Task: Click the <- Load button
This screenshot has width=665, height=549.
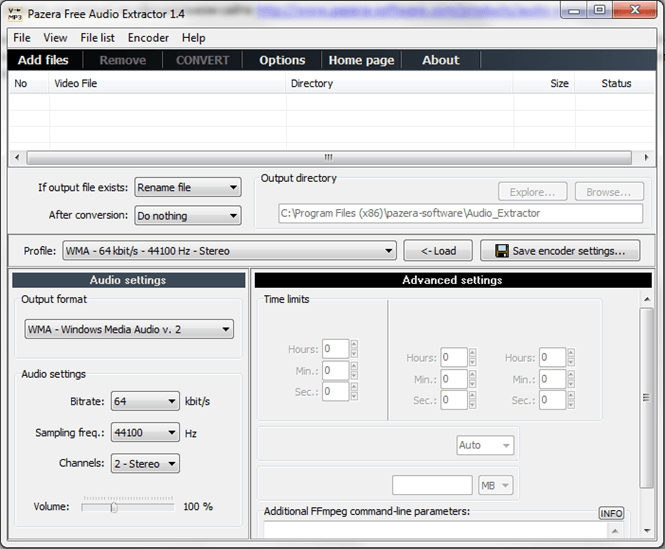Action: click(x=438, y=251)
